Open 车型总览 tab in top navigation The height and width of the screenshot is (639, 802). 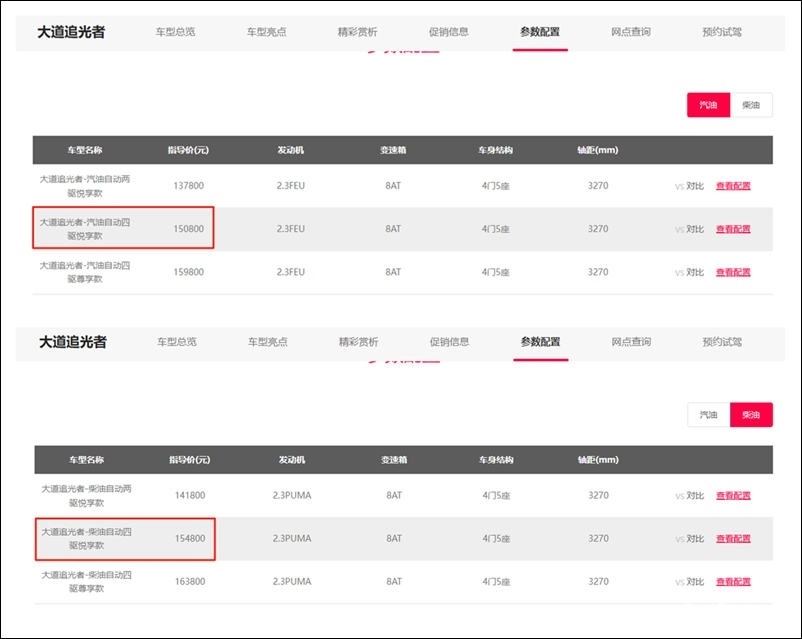click(x=175, y=32)
